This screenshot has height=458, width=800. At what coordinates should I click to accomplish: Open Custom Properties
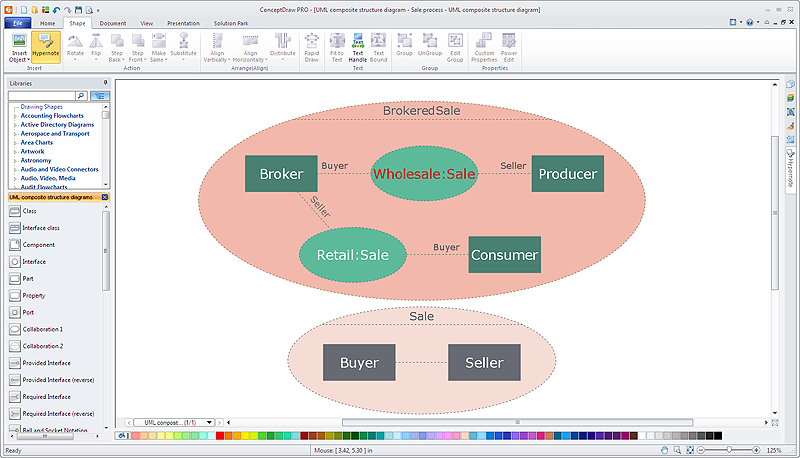pyautogui.click(x=484, y=46)
